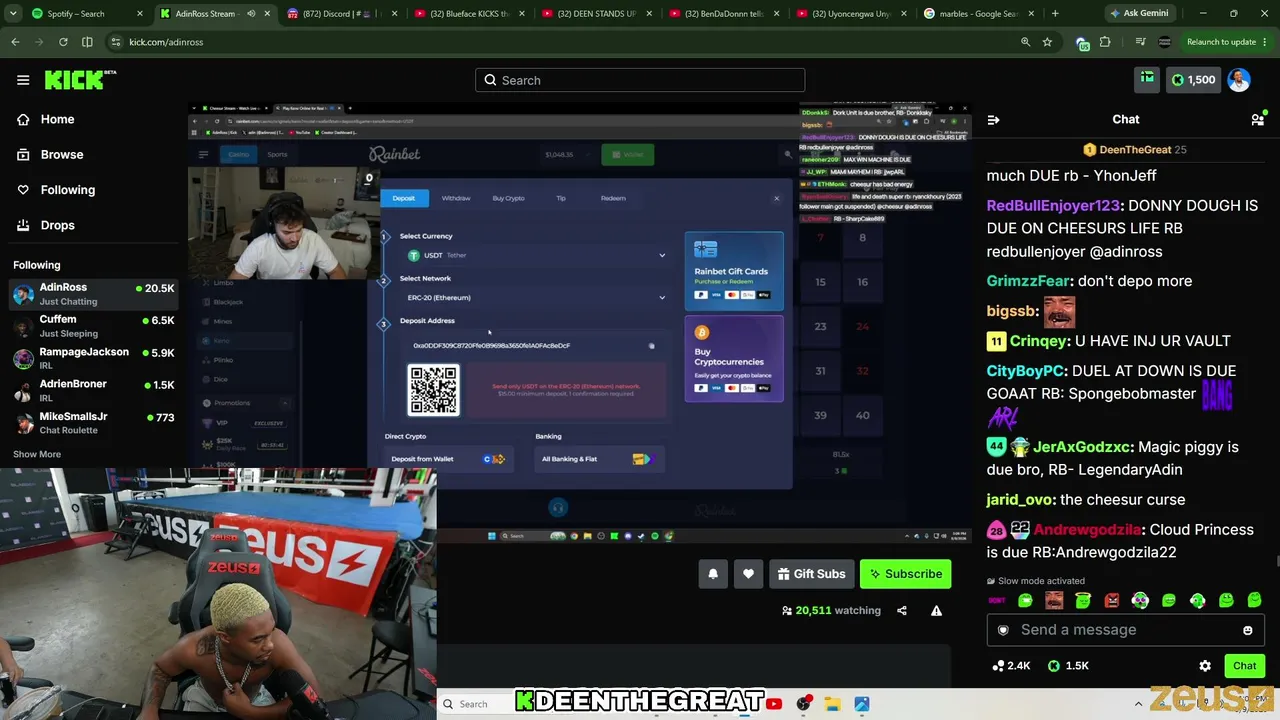Open the green store icon in Kick header
Screen dimensions: 1280x720
pyautogui.click(x=1147, y=79)
